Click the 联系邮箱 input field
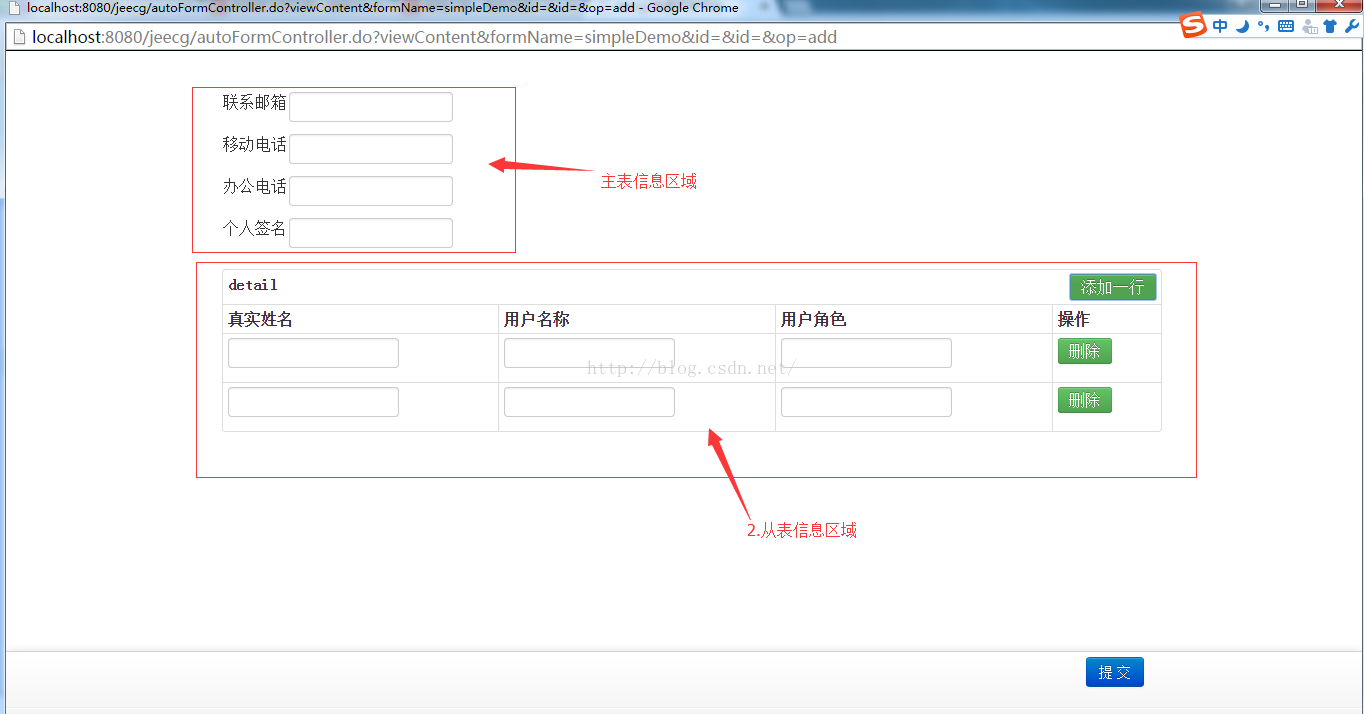This screenshot has width=1364, height=714. tap(371, 107)
